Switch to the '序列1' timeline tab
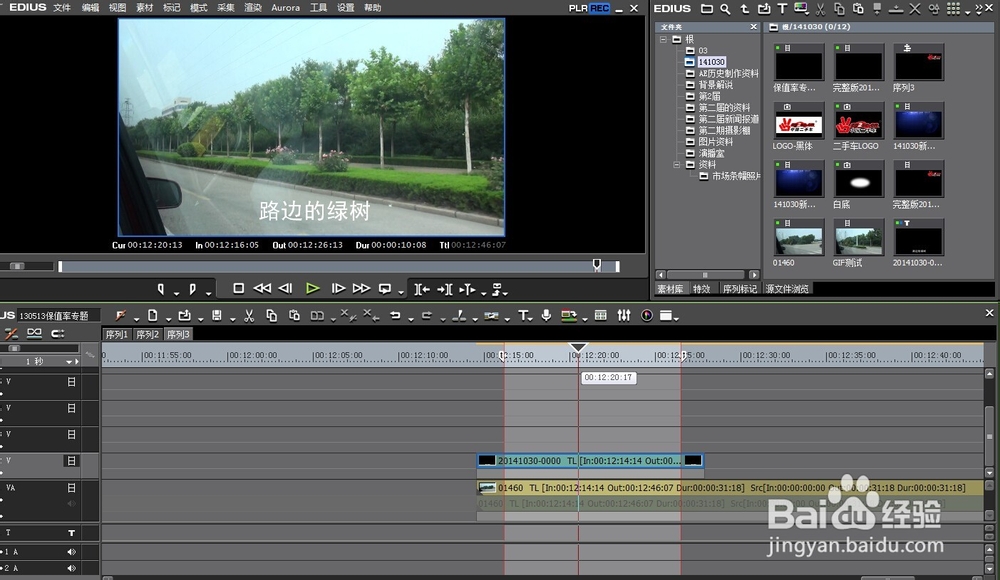The height and width of the screenshot is (580, 1000). point(117,334)
